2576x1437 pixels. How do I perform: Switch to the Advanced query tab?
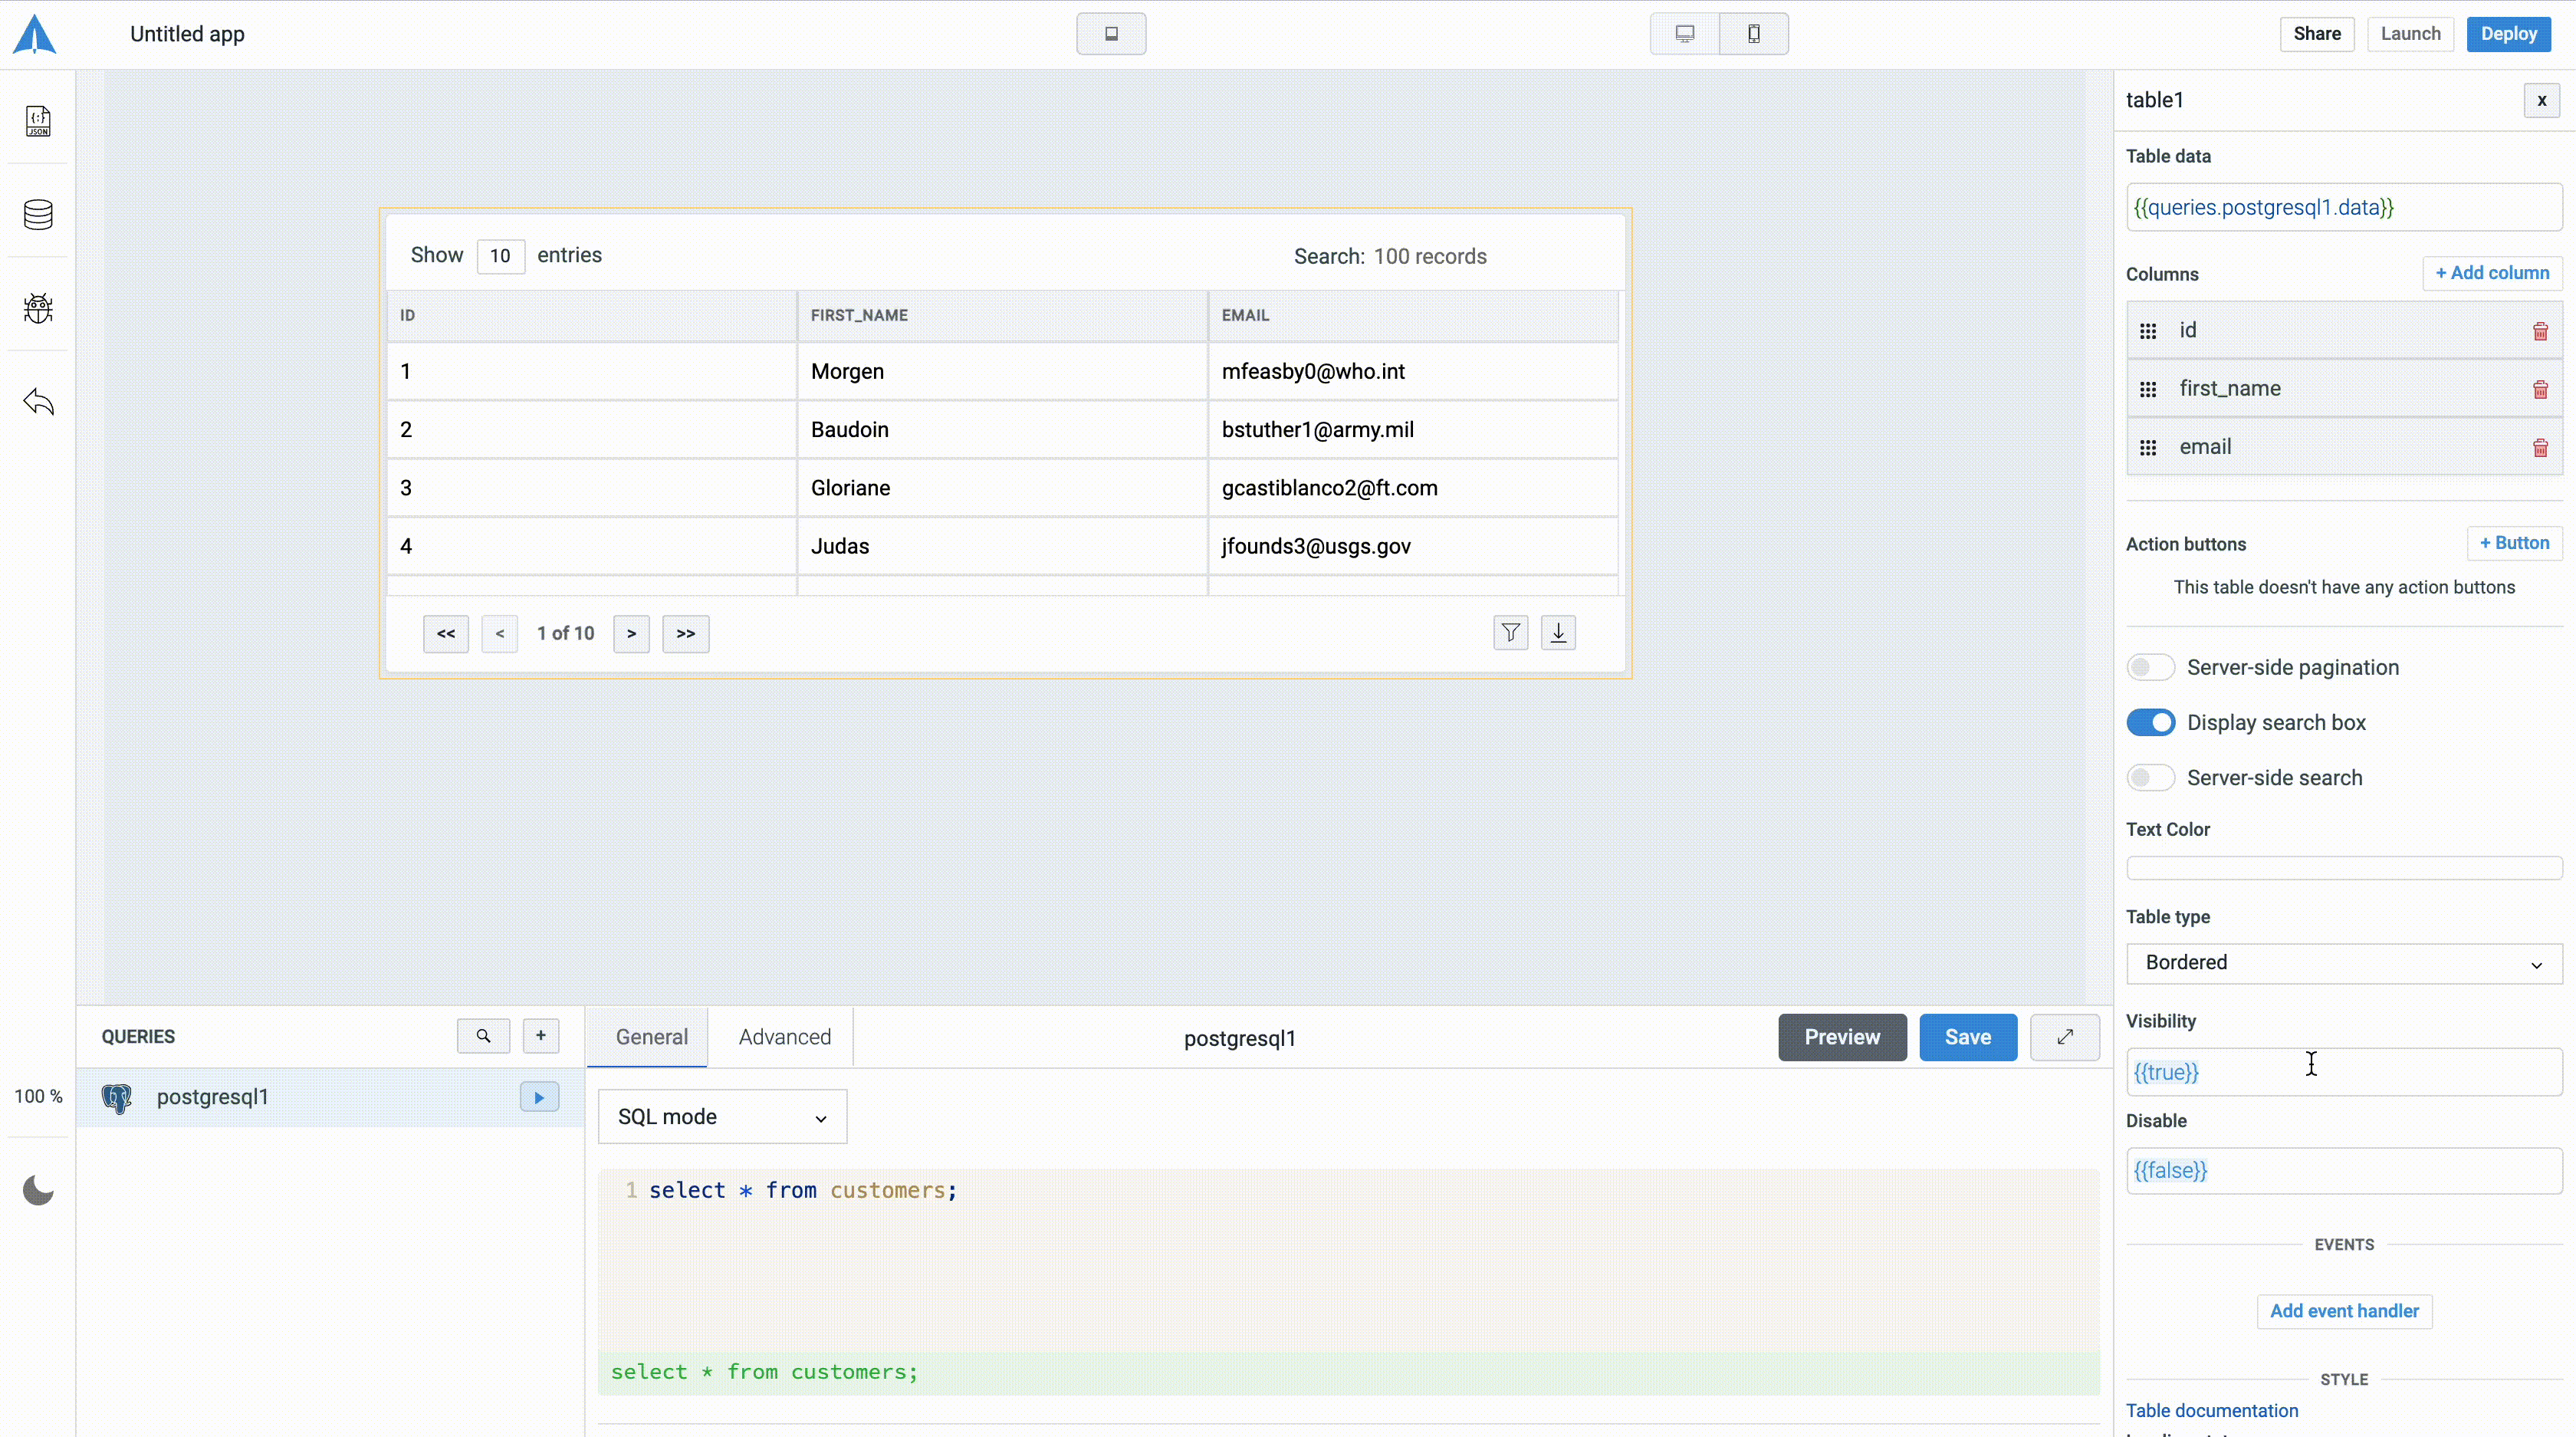tap(784, 1037)
